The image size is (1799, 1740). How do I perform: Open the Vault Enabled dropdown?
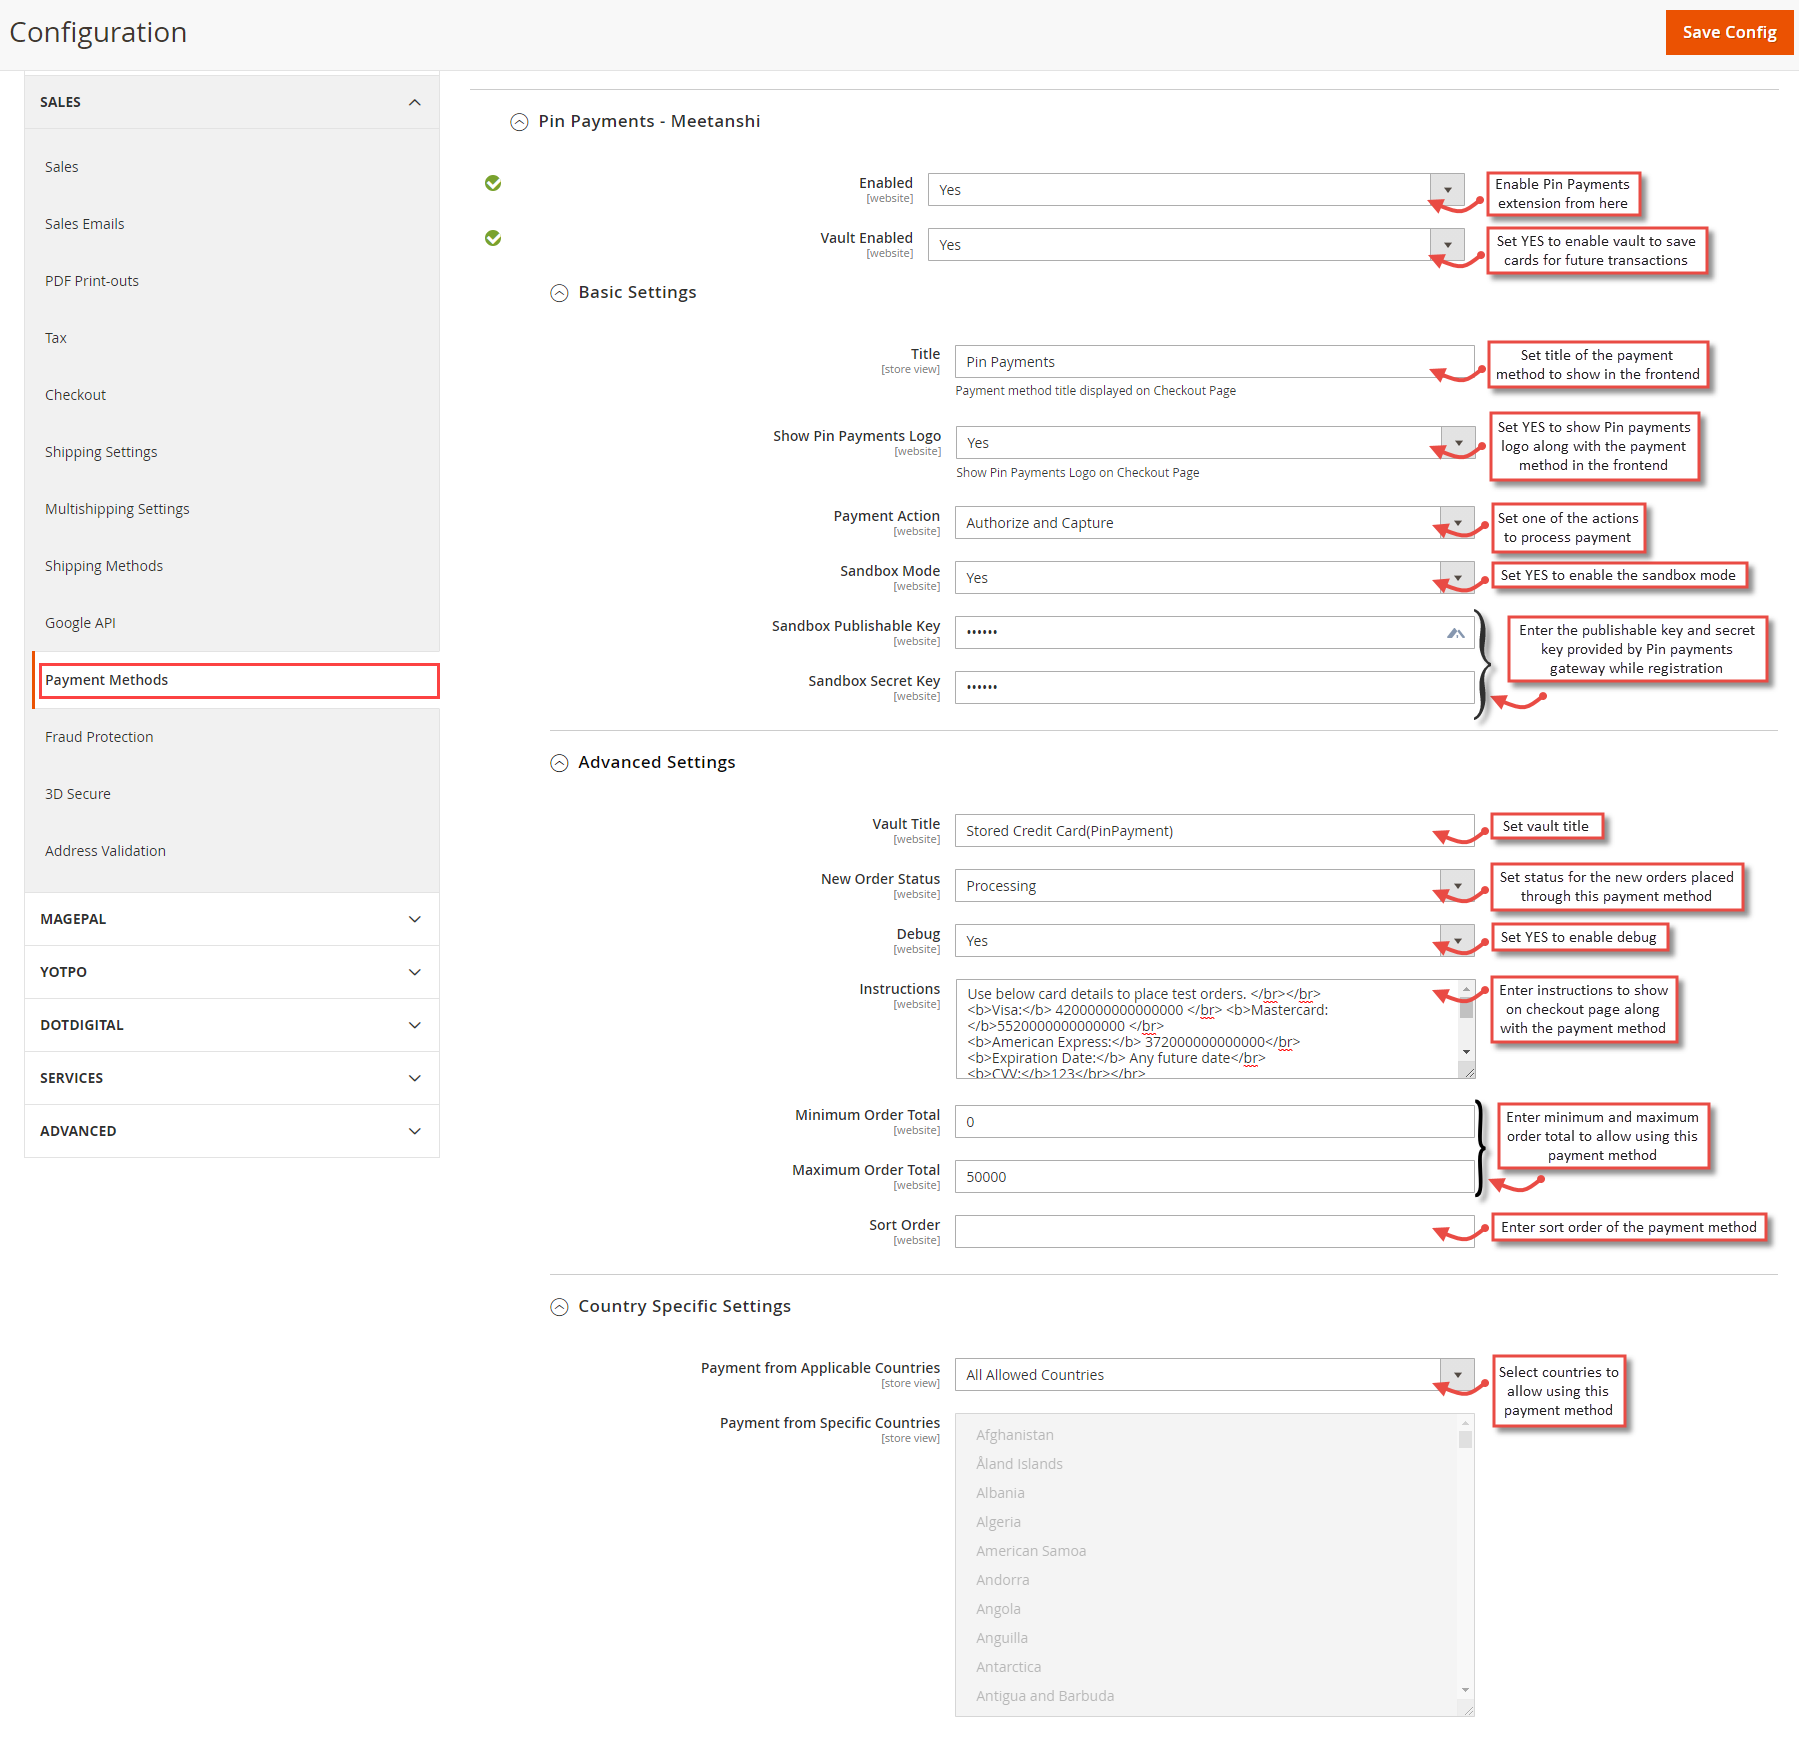pos(1196,245)
